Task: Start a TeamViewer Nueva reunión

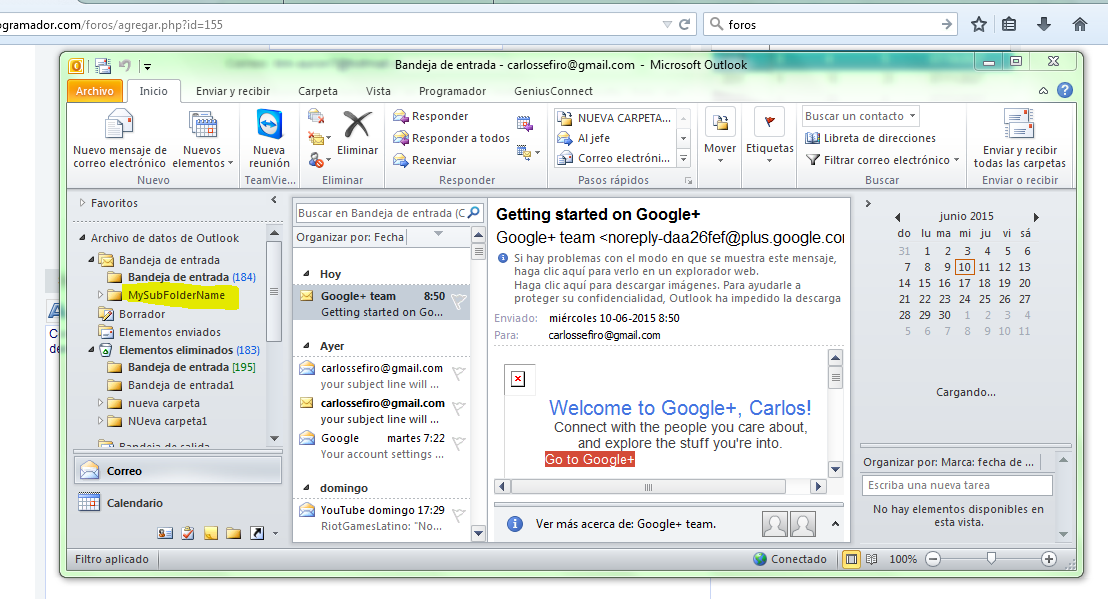Action: pyautogui.click(x=269, y=140)
